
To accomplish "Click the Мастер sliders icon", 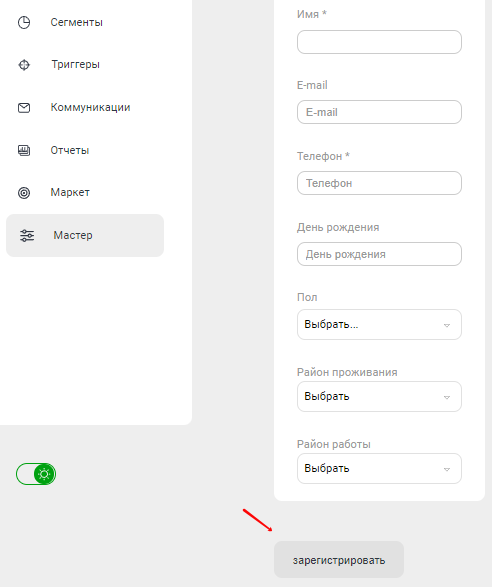I will pyautogui.click(x=27, y=235).
